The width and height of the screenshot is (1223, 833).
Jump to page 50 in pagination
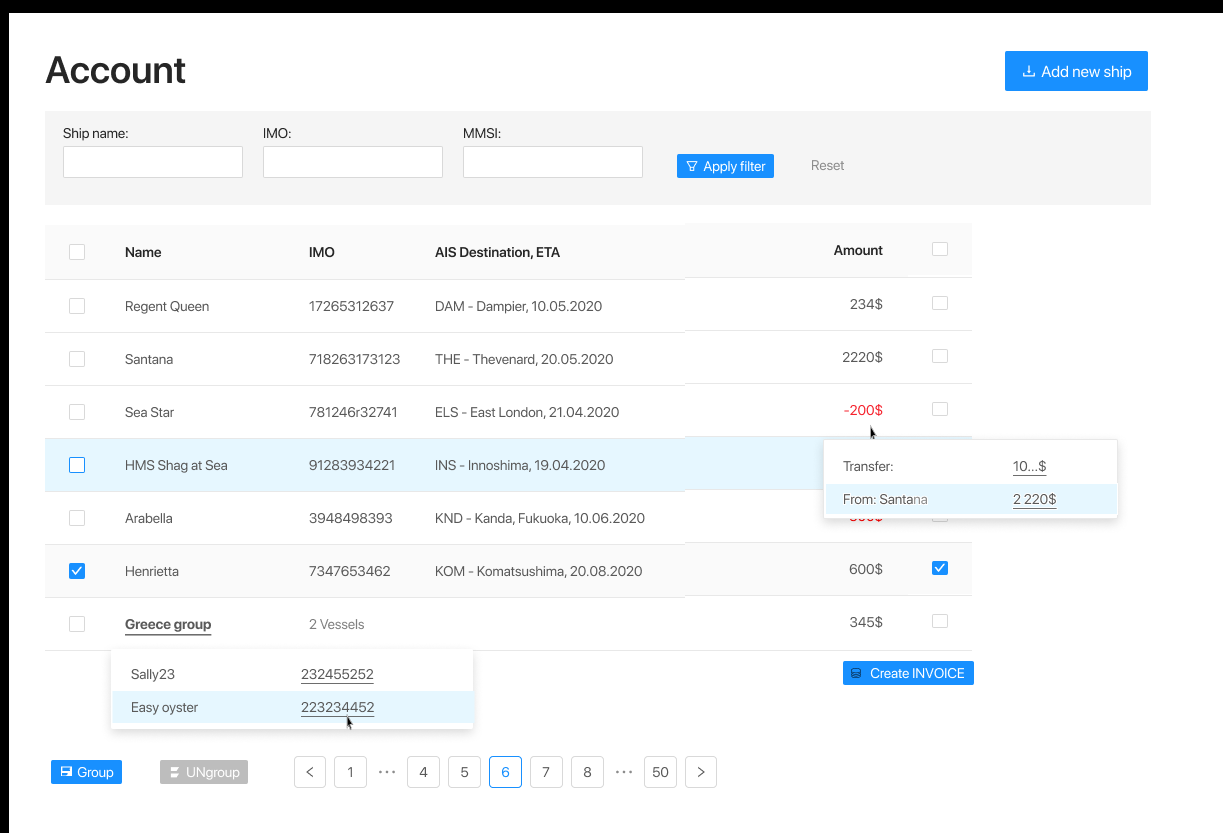click(660, 772)
